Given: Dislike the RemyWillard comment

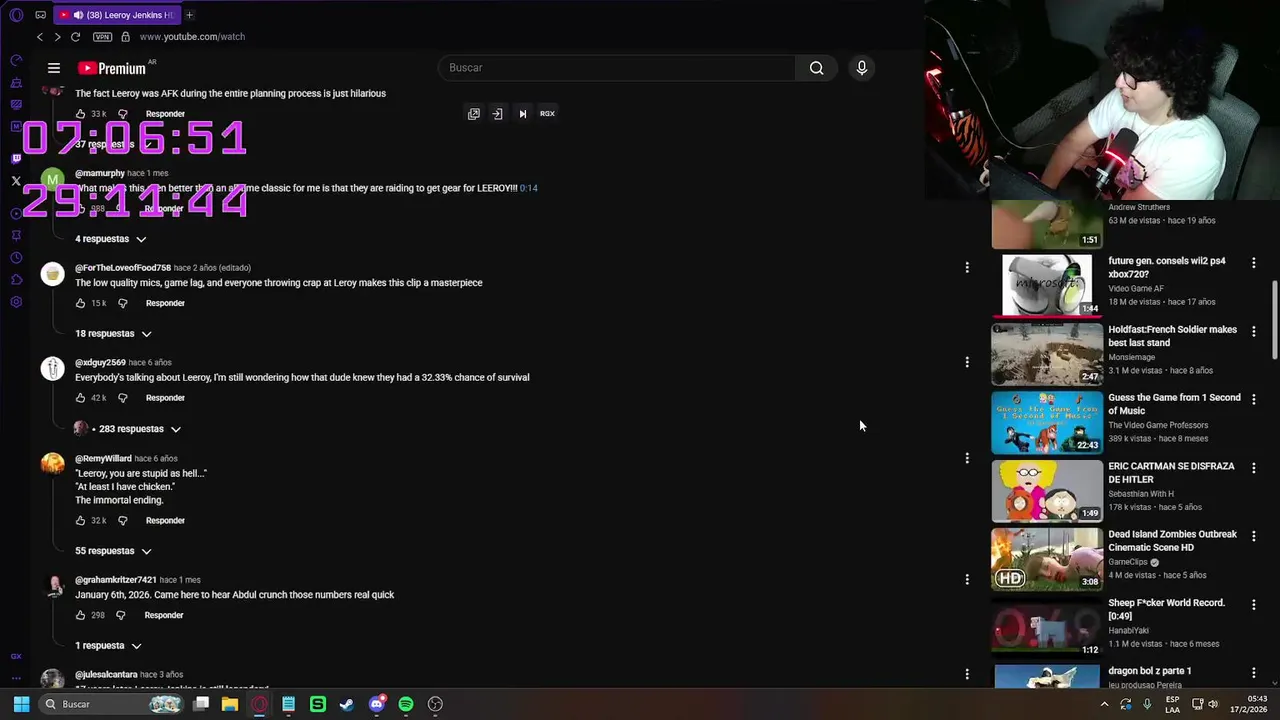Looking at the screenshot, I should click(123, 521).
